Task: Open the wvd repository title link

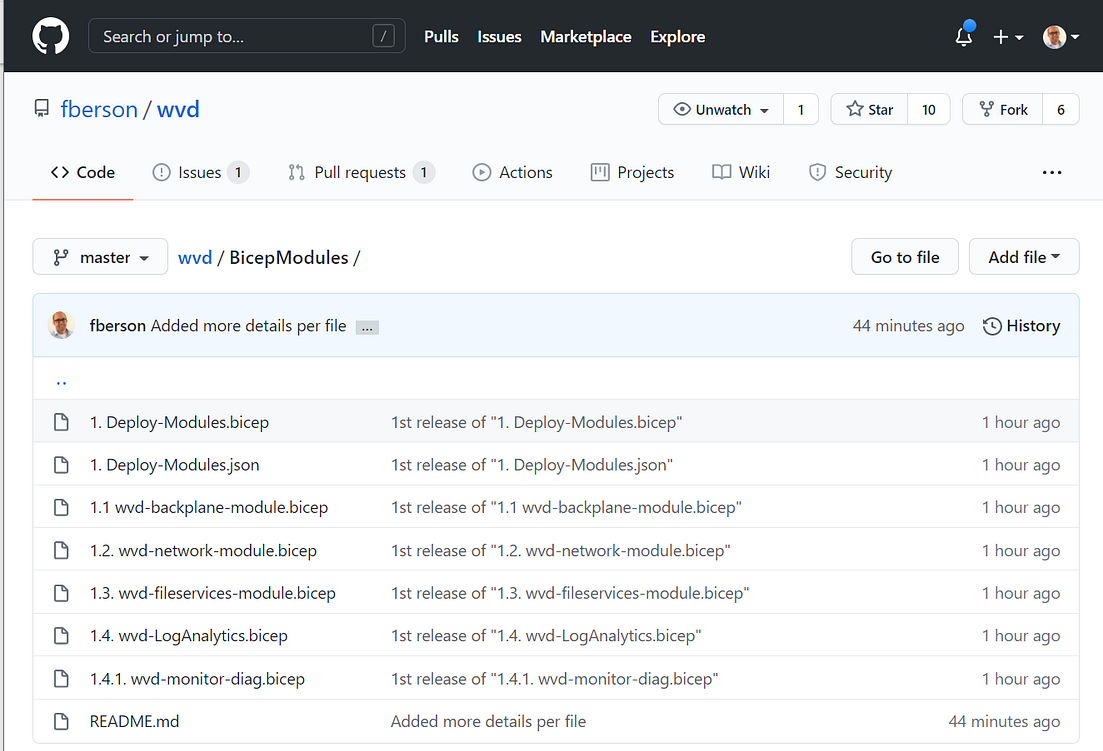Action: tap(178, 109)
